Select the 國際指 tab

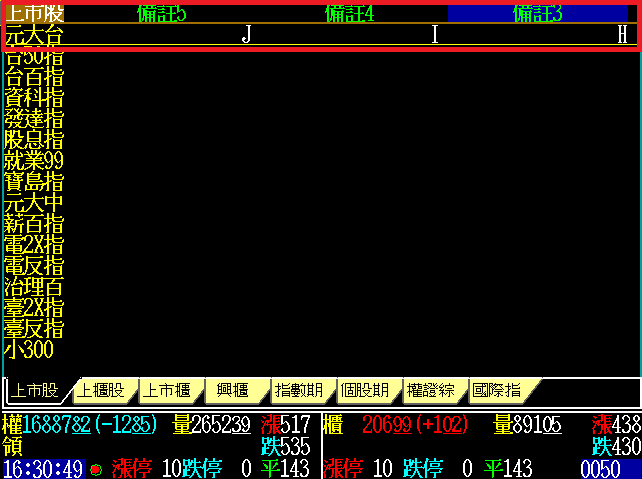click(496, 390)
